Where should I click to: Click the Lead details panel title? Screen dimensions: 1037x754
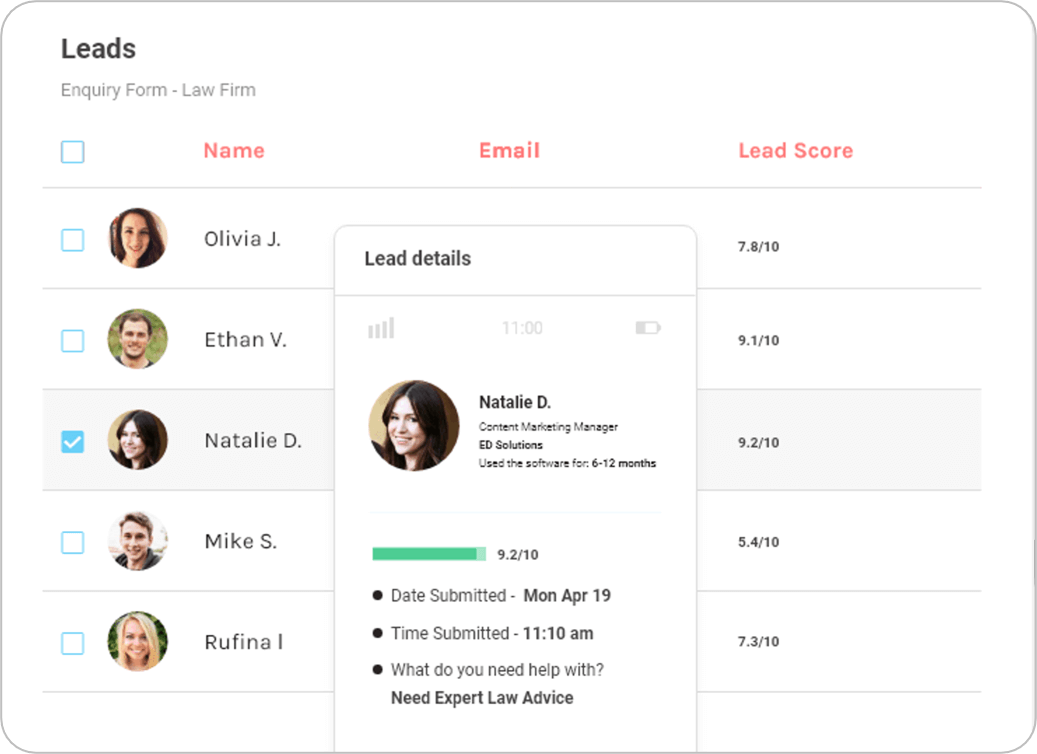click(x=418, y=259)
